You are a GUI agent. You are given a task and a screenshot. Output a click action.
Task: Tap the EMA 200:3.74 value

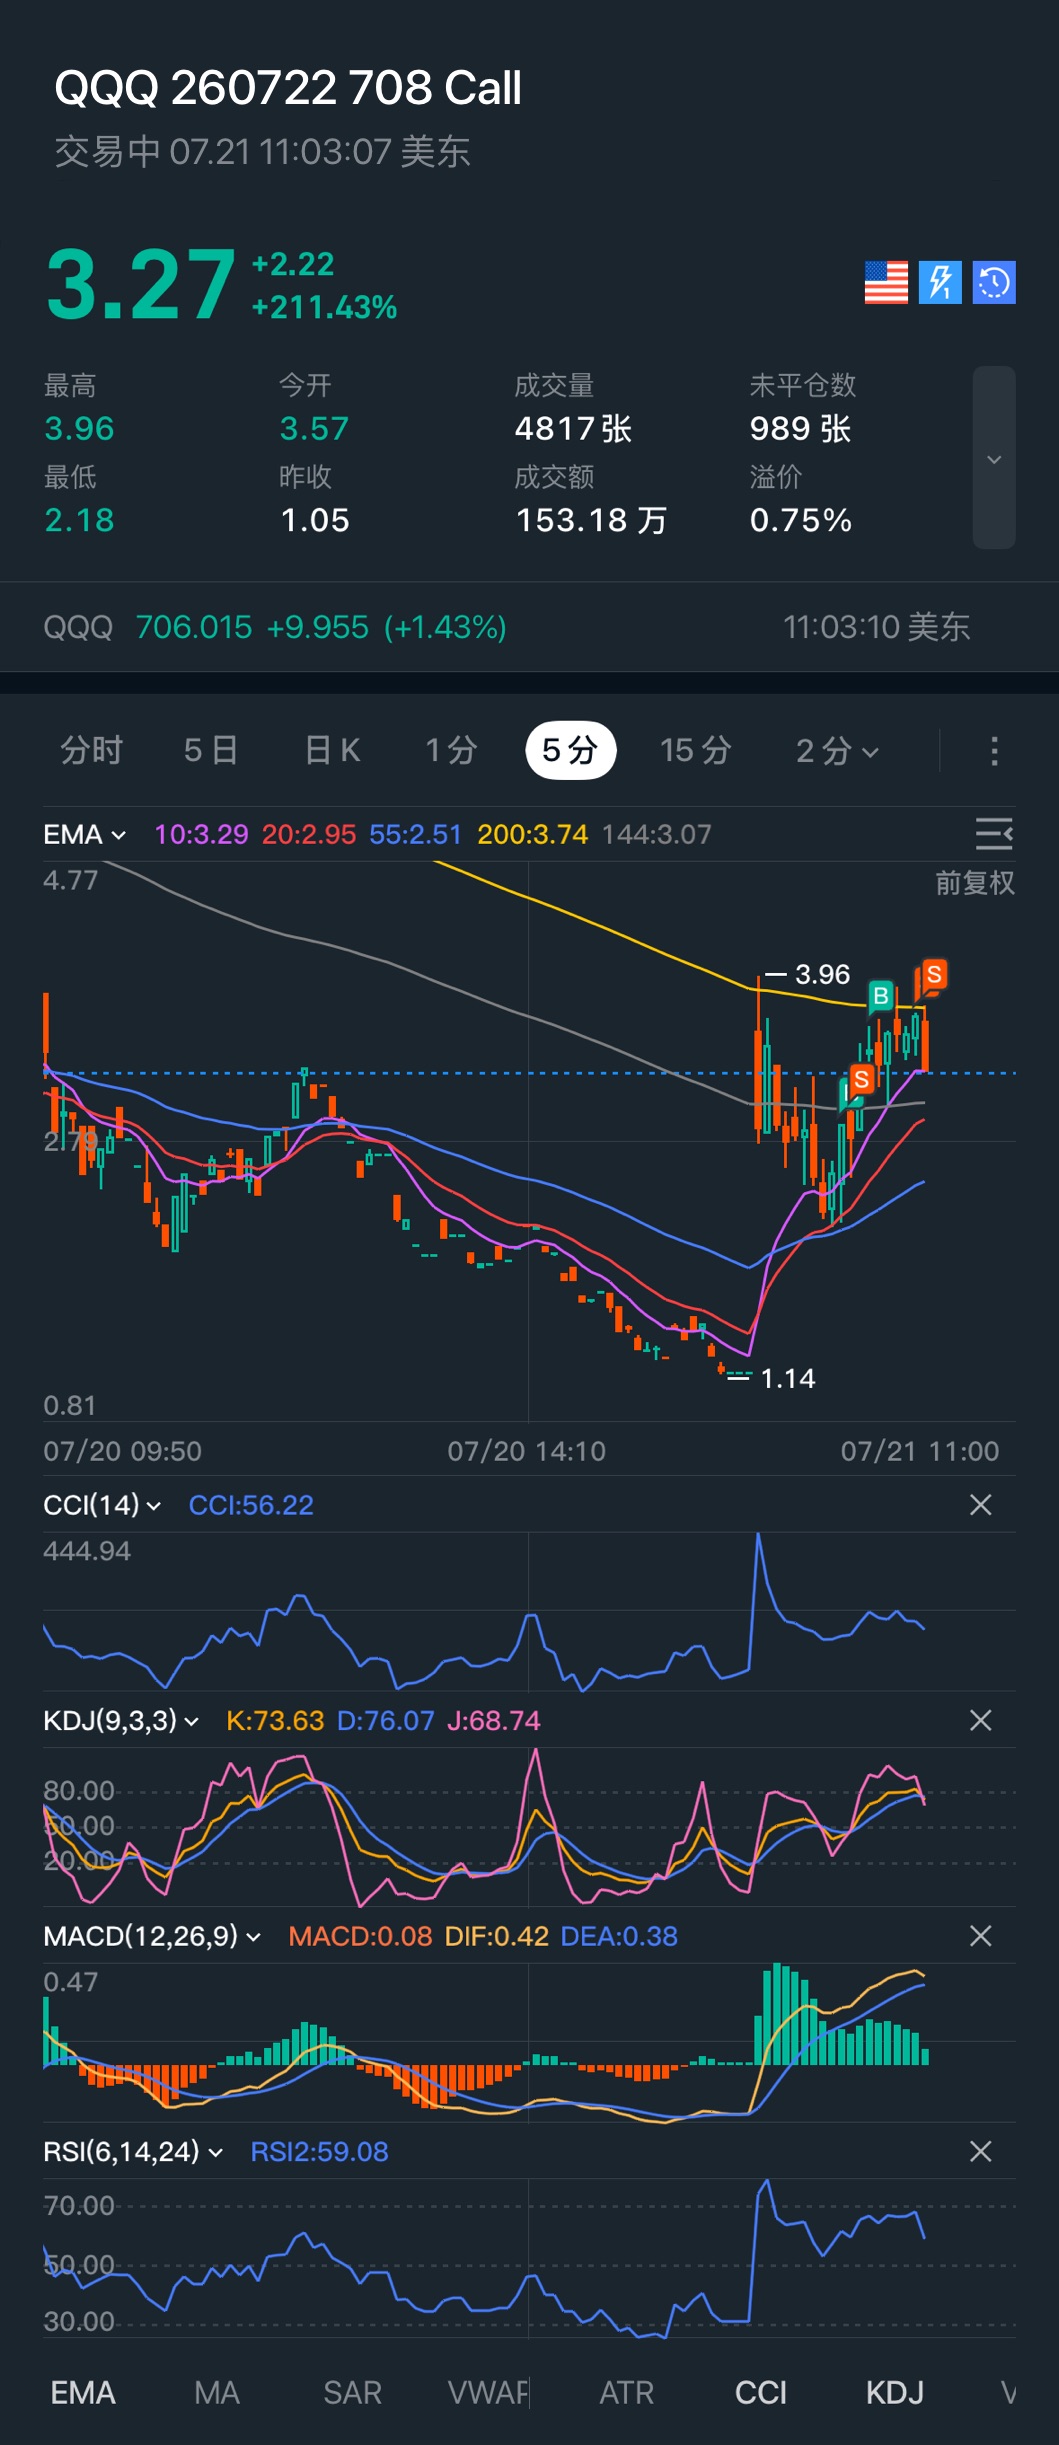click(x=532, y=834)
